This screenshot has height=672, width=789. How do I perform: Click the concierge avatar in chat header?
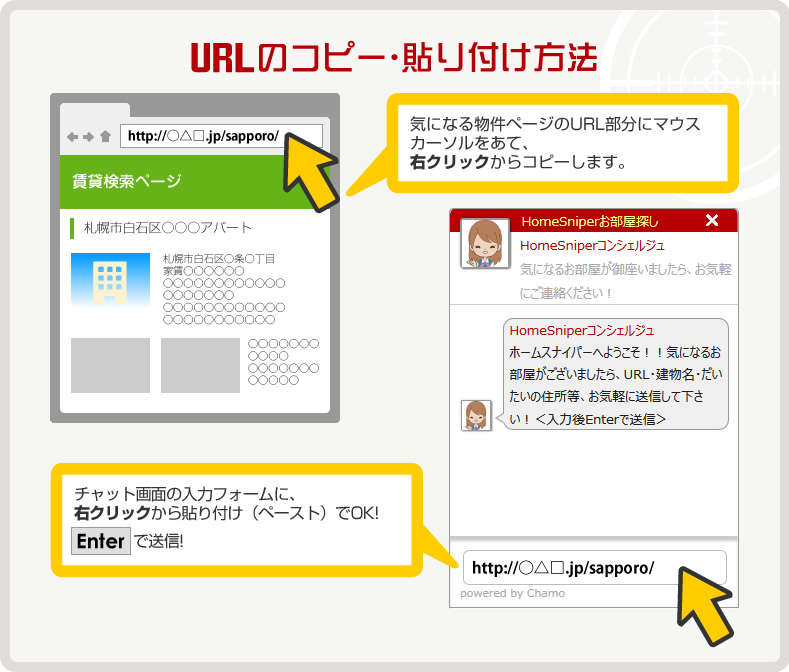pyautogui.click(x=485, y=243)
